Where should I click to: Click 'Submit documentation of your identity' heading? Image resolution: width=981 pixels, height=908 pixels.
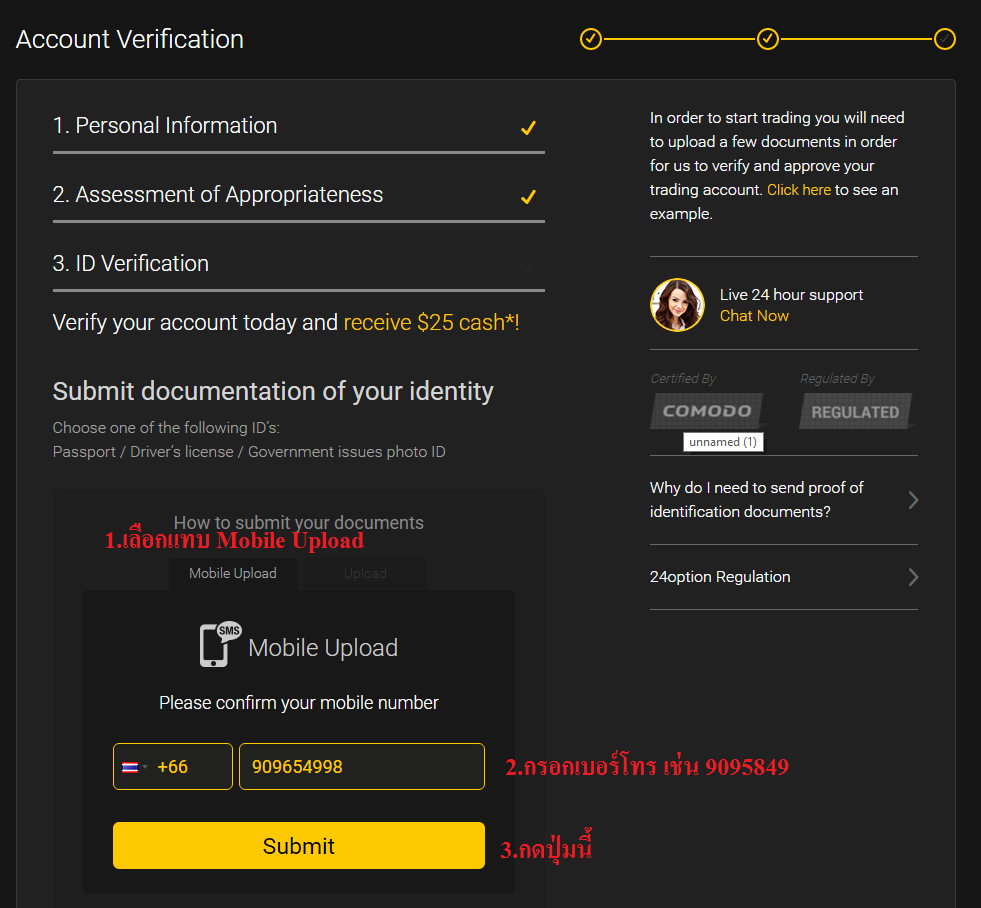point(273,391)
